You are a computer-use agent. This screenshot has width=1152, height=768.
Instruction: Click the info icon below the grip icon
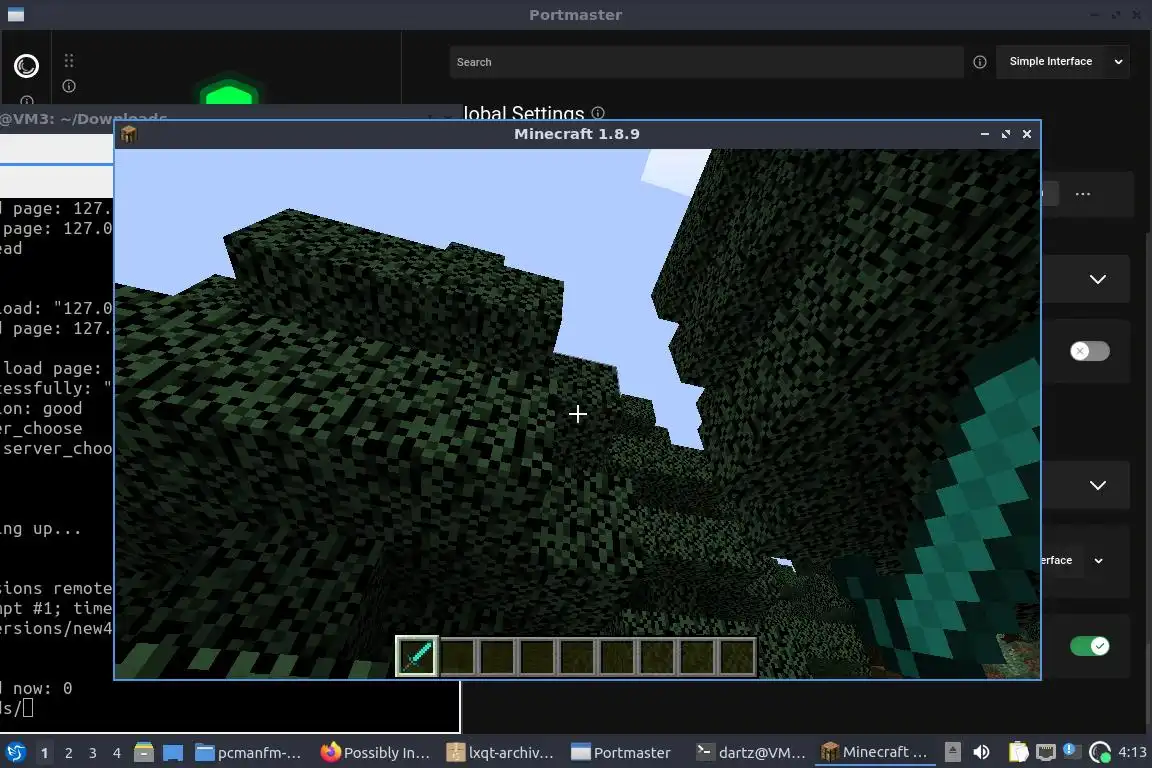(69, 86)
